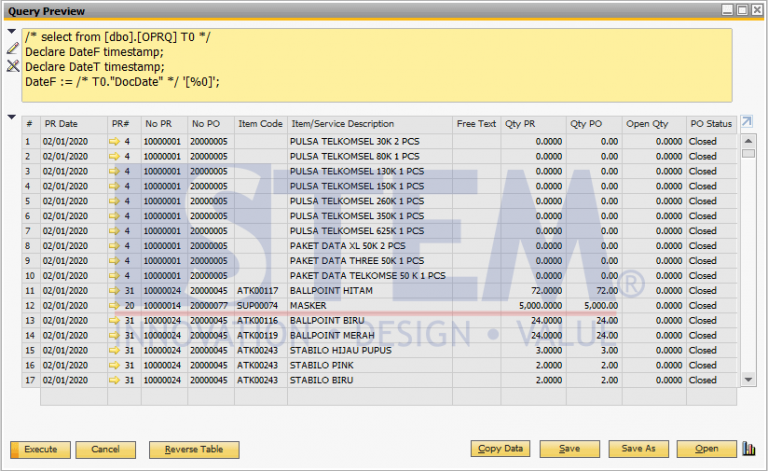Select the cell 'PAKET DATA THREE 50K 1 PCS'
Viewport: 768px width, 471px height.
370,261
